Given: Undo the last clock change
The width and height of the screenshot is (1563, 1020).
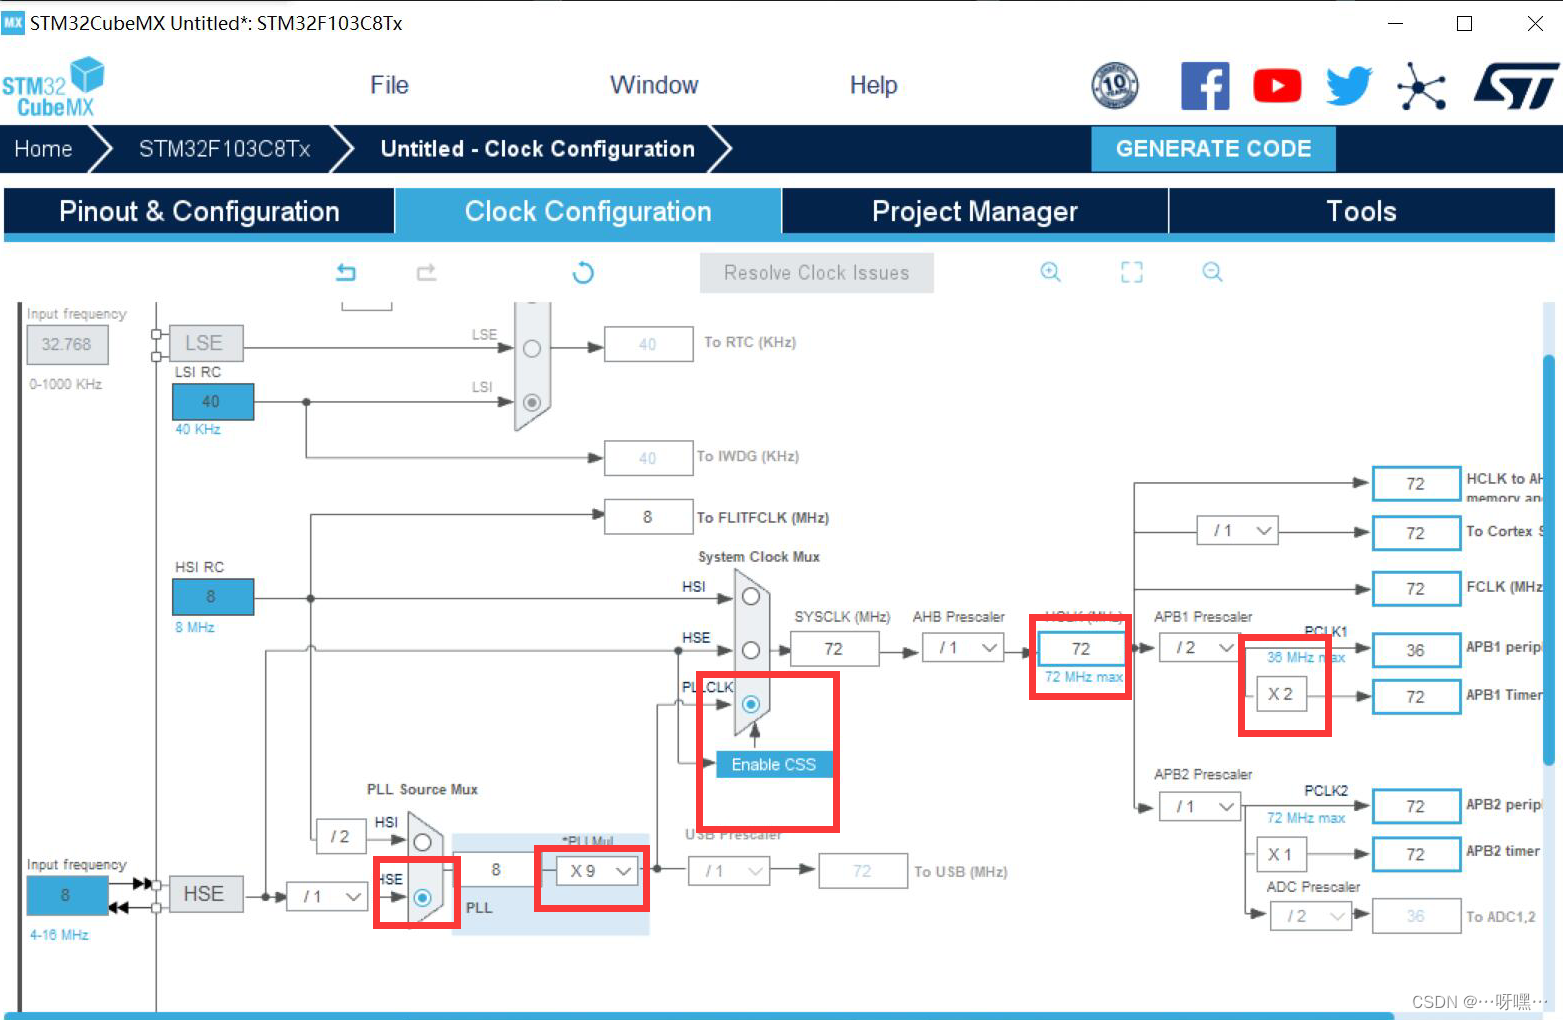Looking at the screenshot, I should click(x=346, y=272).
